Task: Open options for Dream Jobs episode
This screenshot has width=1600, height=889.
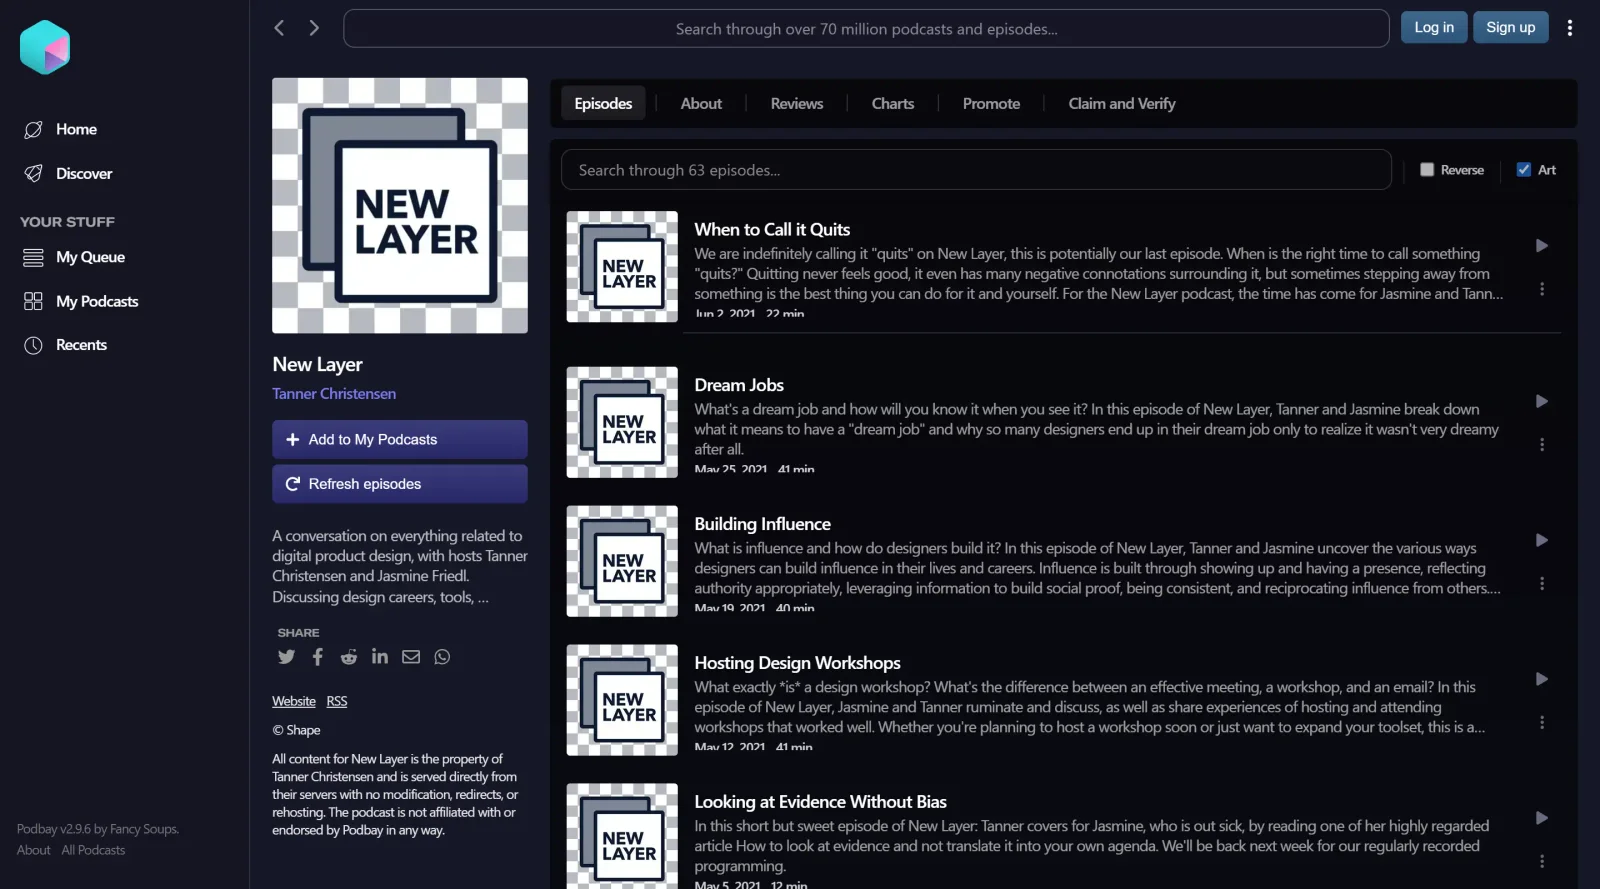Action: (x=1542, y=444)
